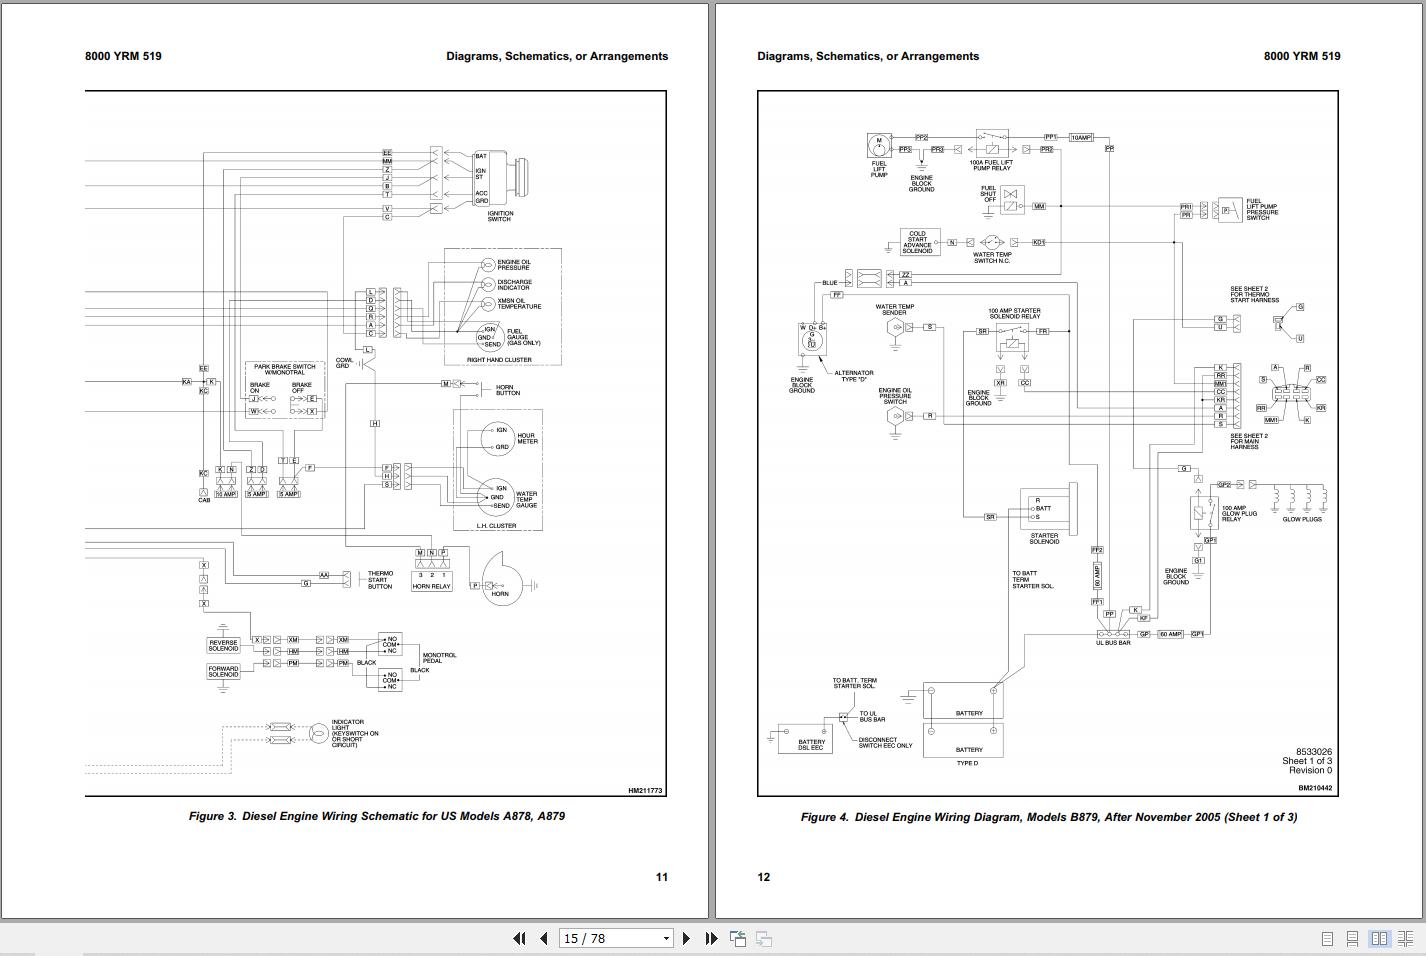This screenshot has width=1426, height=956.
Task: Select two-page facing view
Action: [x=1379, y=939]
